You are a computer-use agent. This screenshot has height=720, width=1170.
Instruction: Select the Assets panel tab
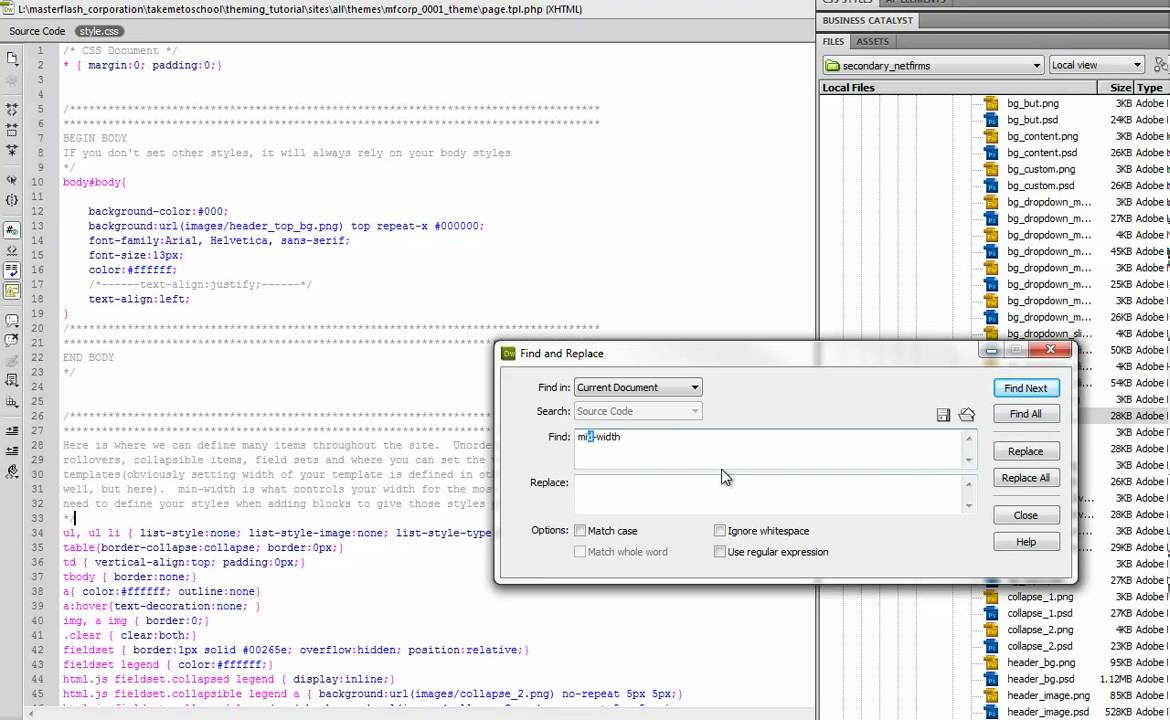pyautogui.click(x=872, y=41)
